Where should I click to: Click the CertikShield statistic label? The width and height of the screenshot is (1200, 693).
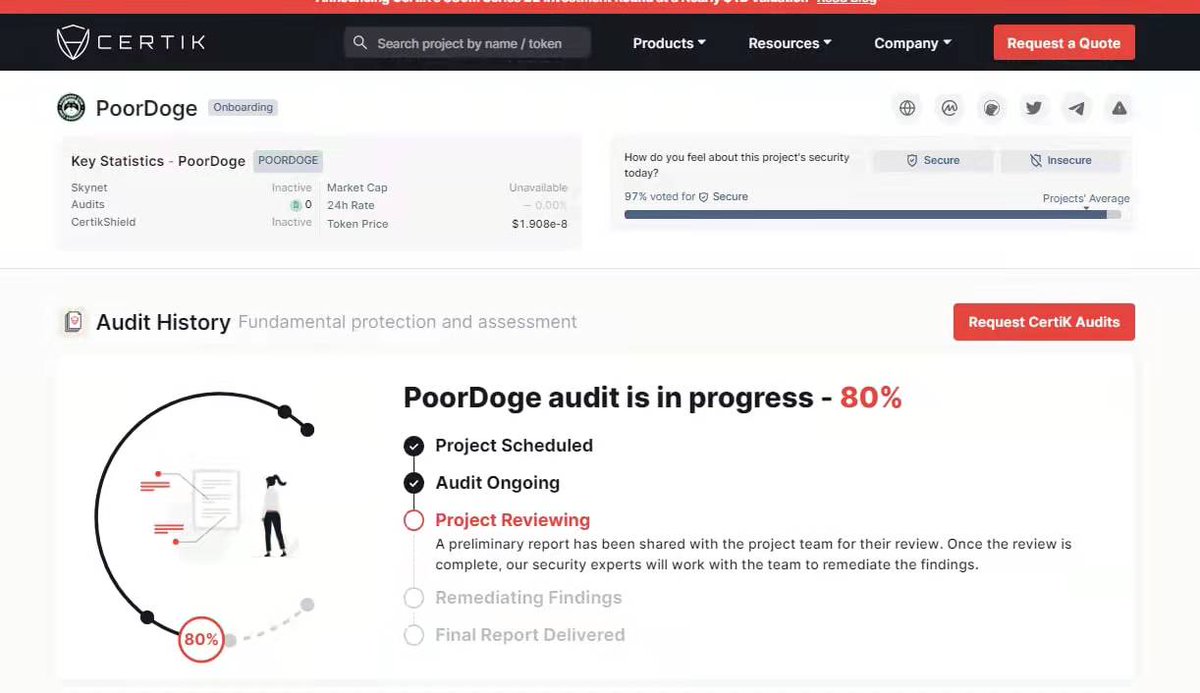pos(103,222)
